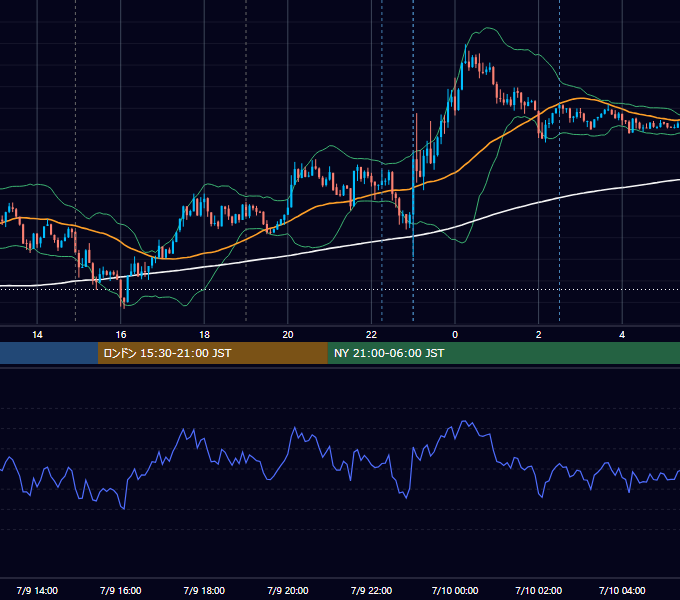Click the 7/10 00:00 date label
Viewport: 680px width, 600px height.
tap(455, 590)
